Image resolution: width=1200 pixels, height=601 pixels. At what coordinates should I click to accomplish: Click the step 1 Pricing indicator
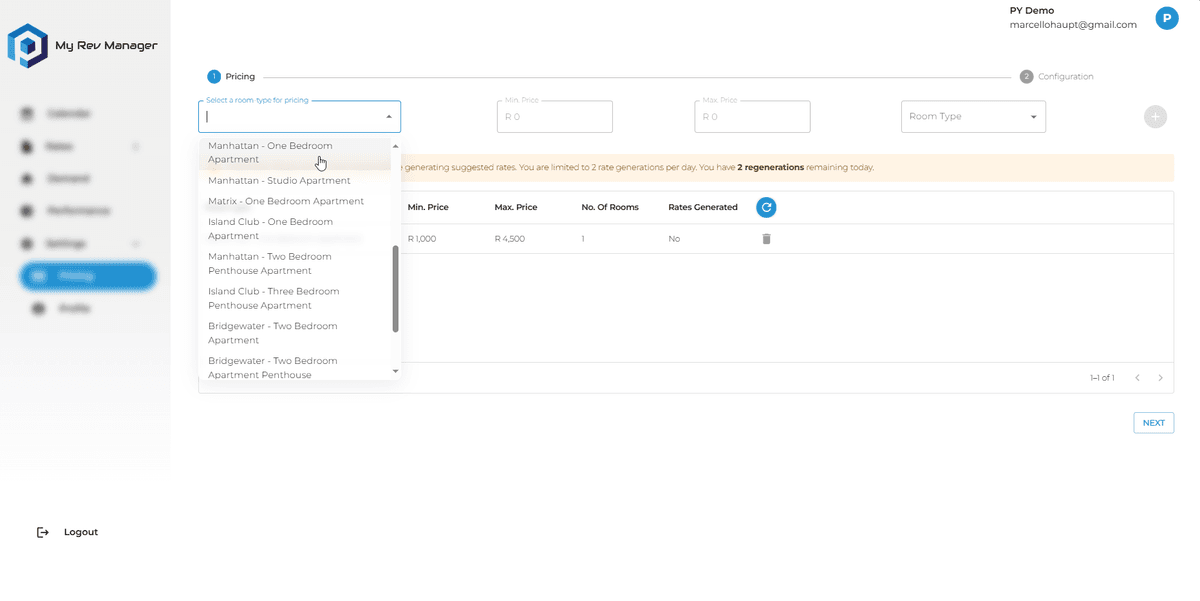[214, 76]
